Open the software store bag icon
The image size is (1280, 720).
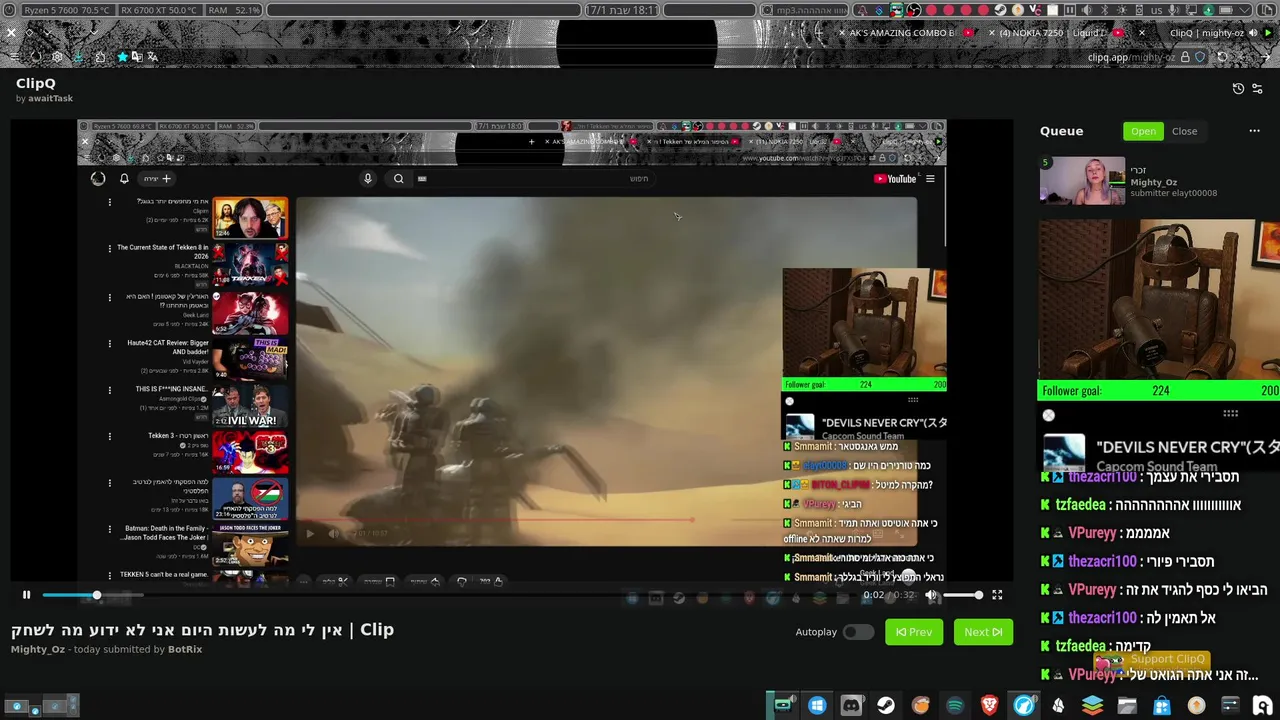pyautogui.click(x=1162, y=705)
